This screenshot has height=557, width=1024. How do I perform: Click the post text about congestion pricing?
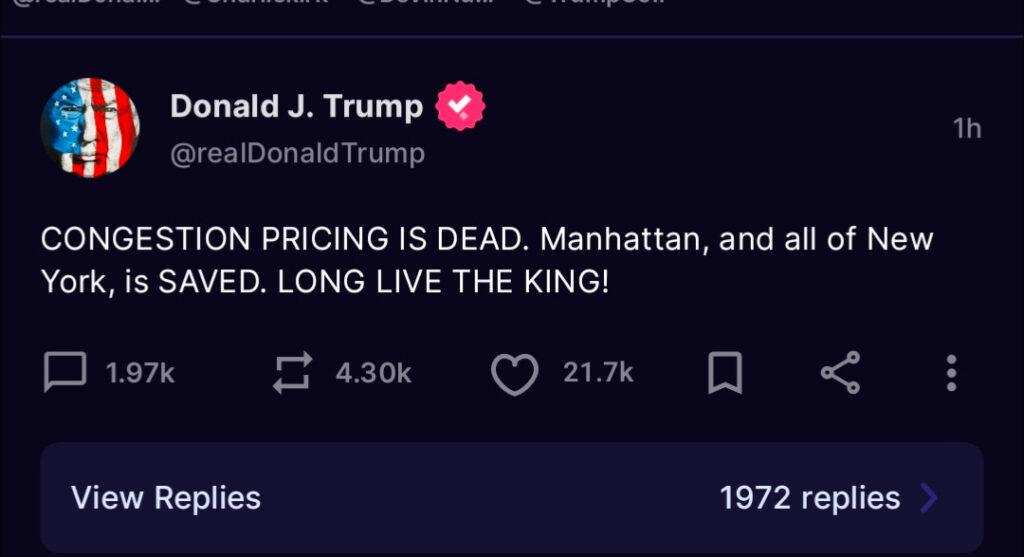tap(486, 261)
